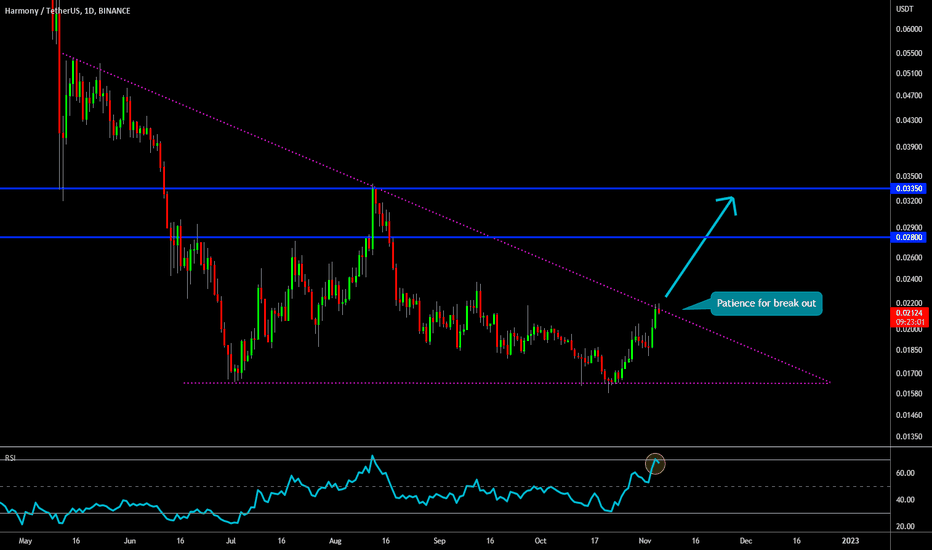Click the 0.02400 price axis value

click(909, 279)
